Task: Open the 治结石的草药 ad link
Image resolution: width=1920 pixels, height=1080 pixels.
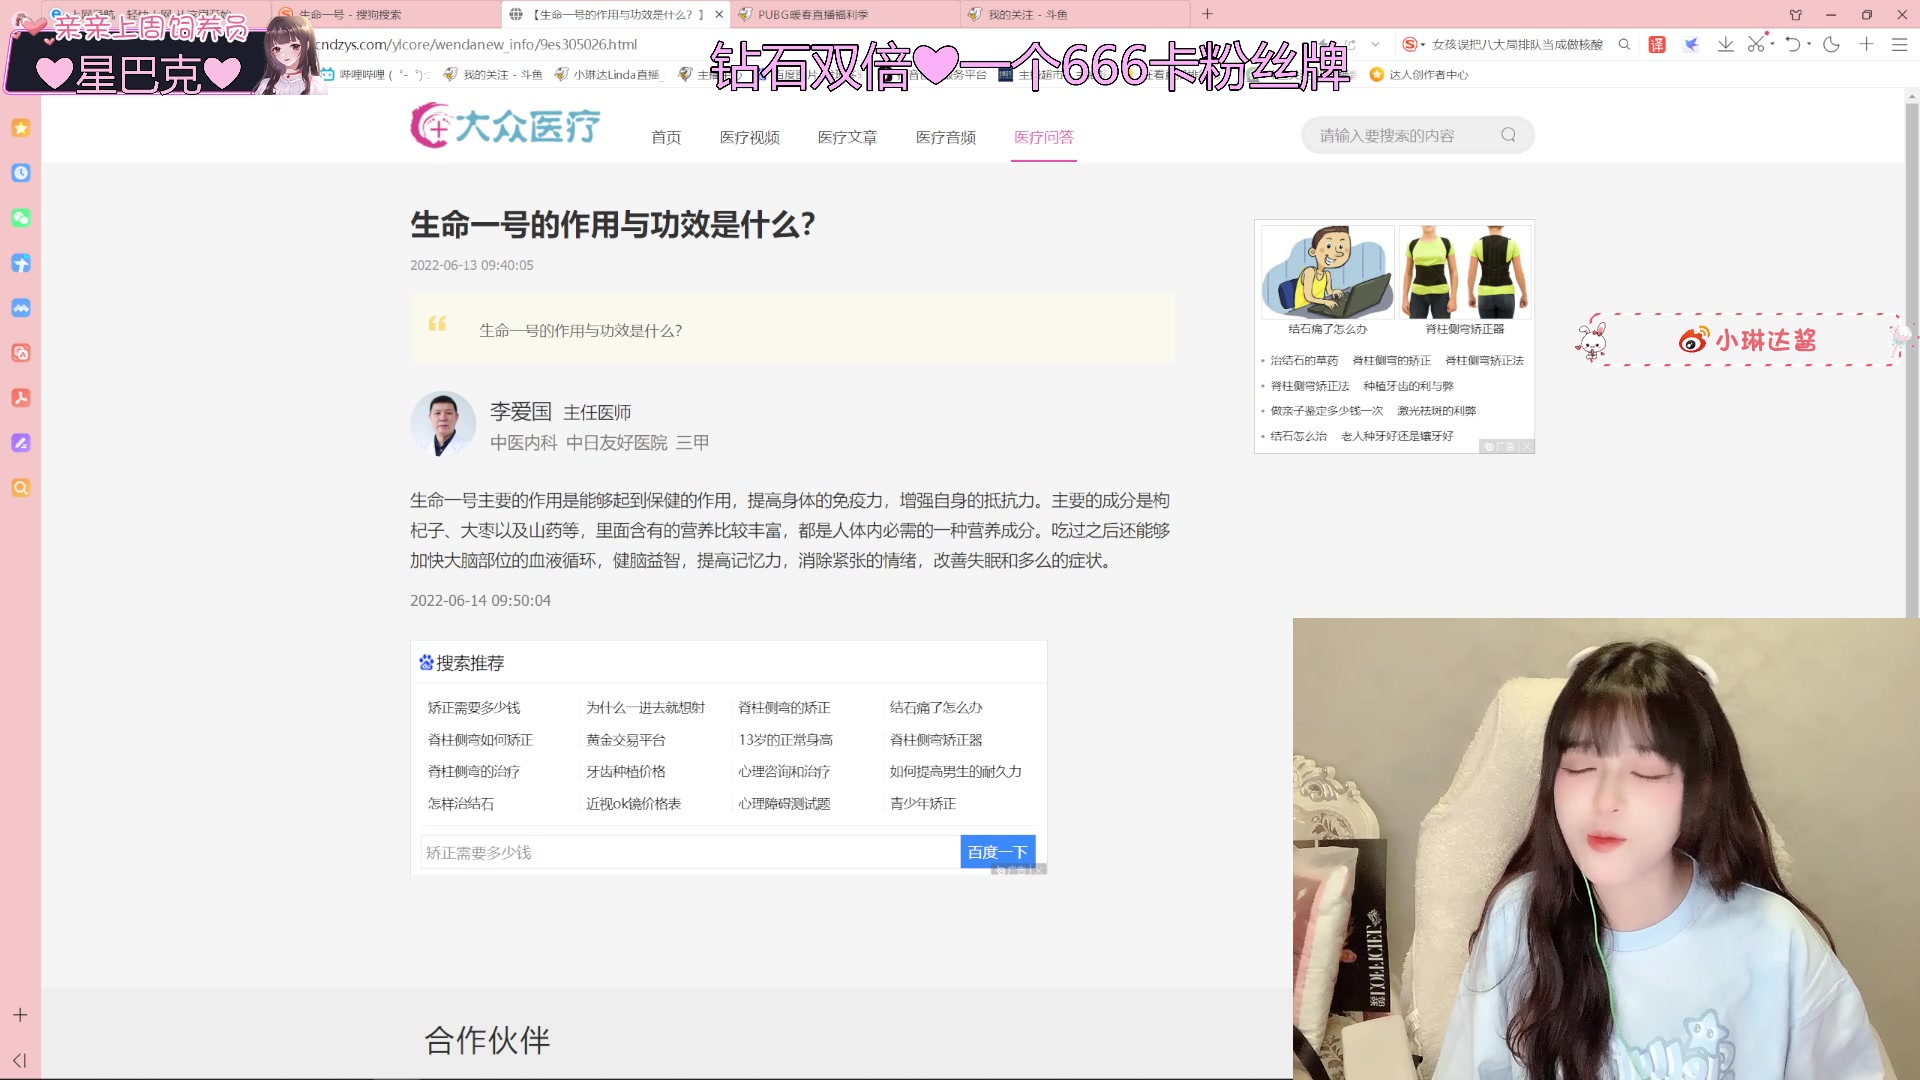Action: [1304, 360]
